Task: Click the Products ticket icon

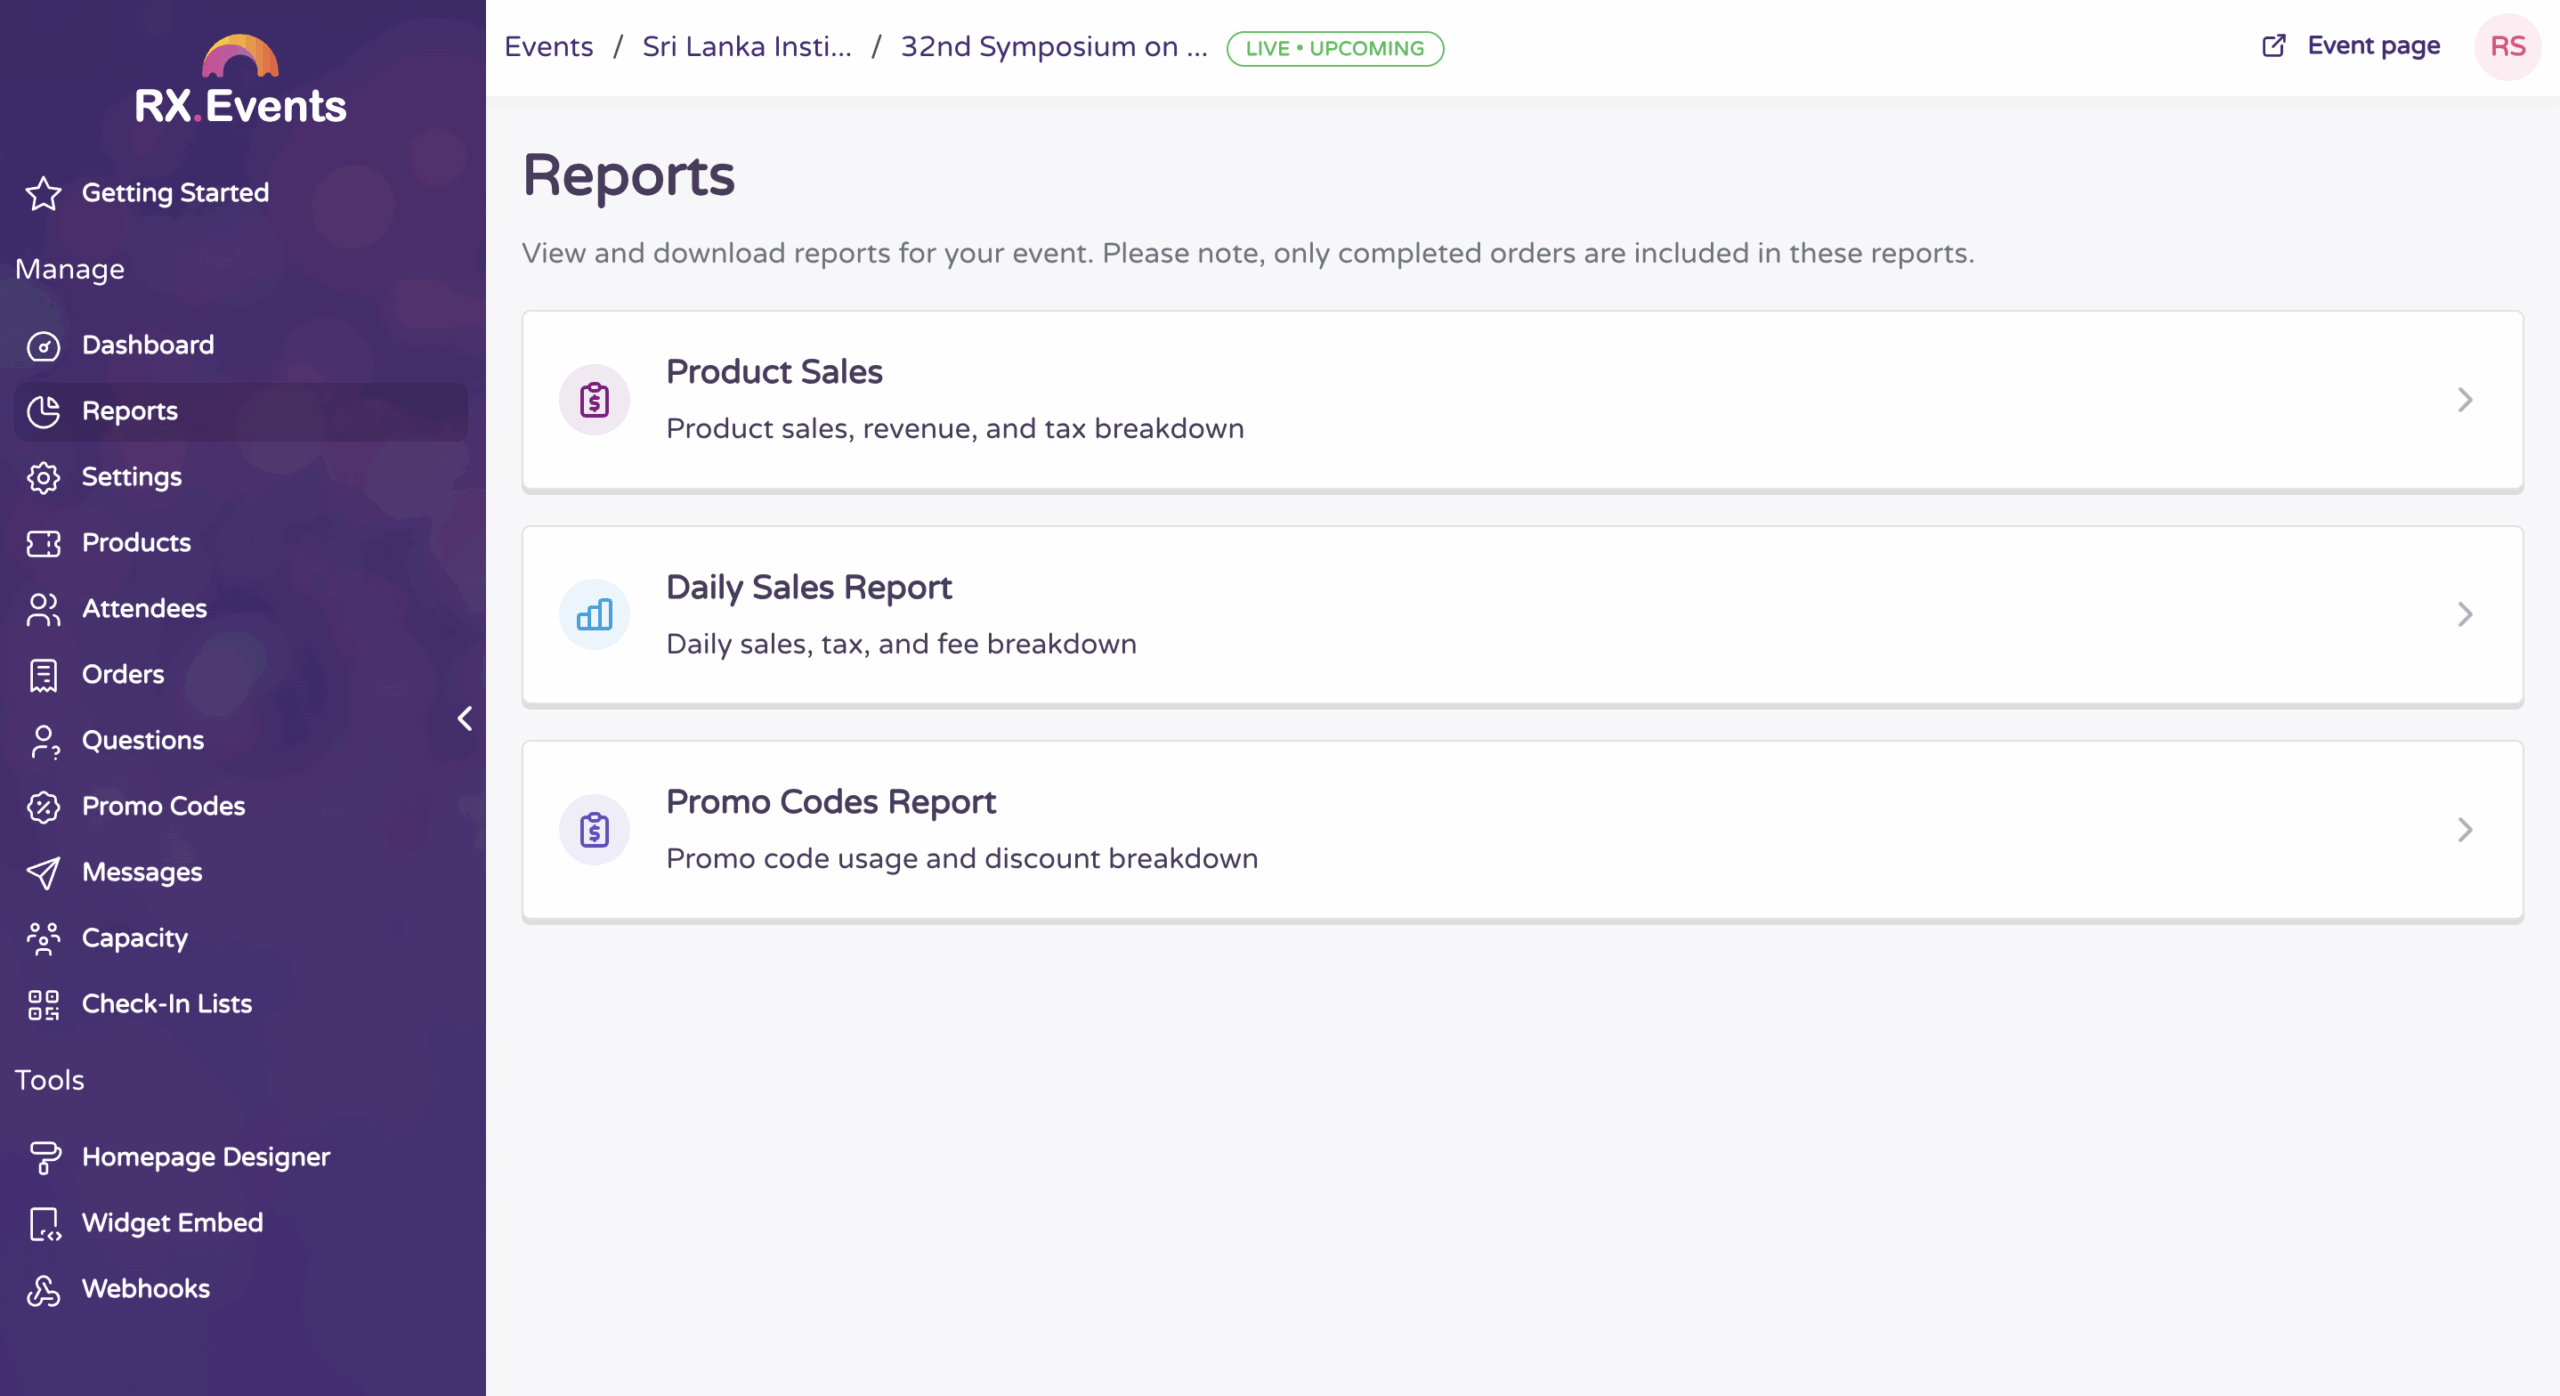Action: (43, 543)
